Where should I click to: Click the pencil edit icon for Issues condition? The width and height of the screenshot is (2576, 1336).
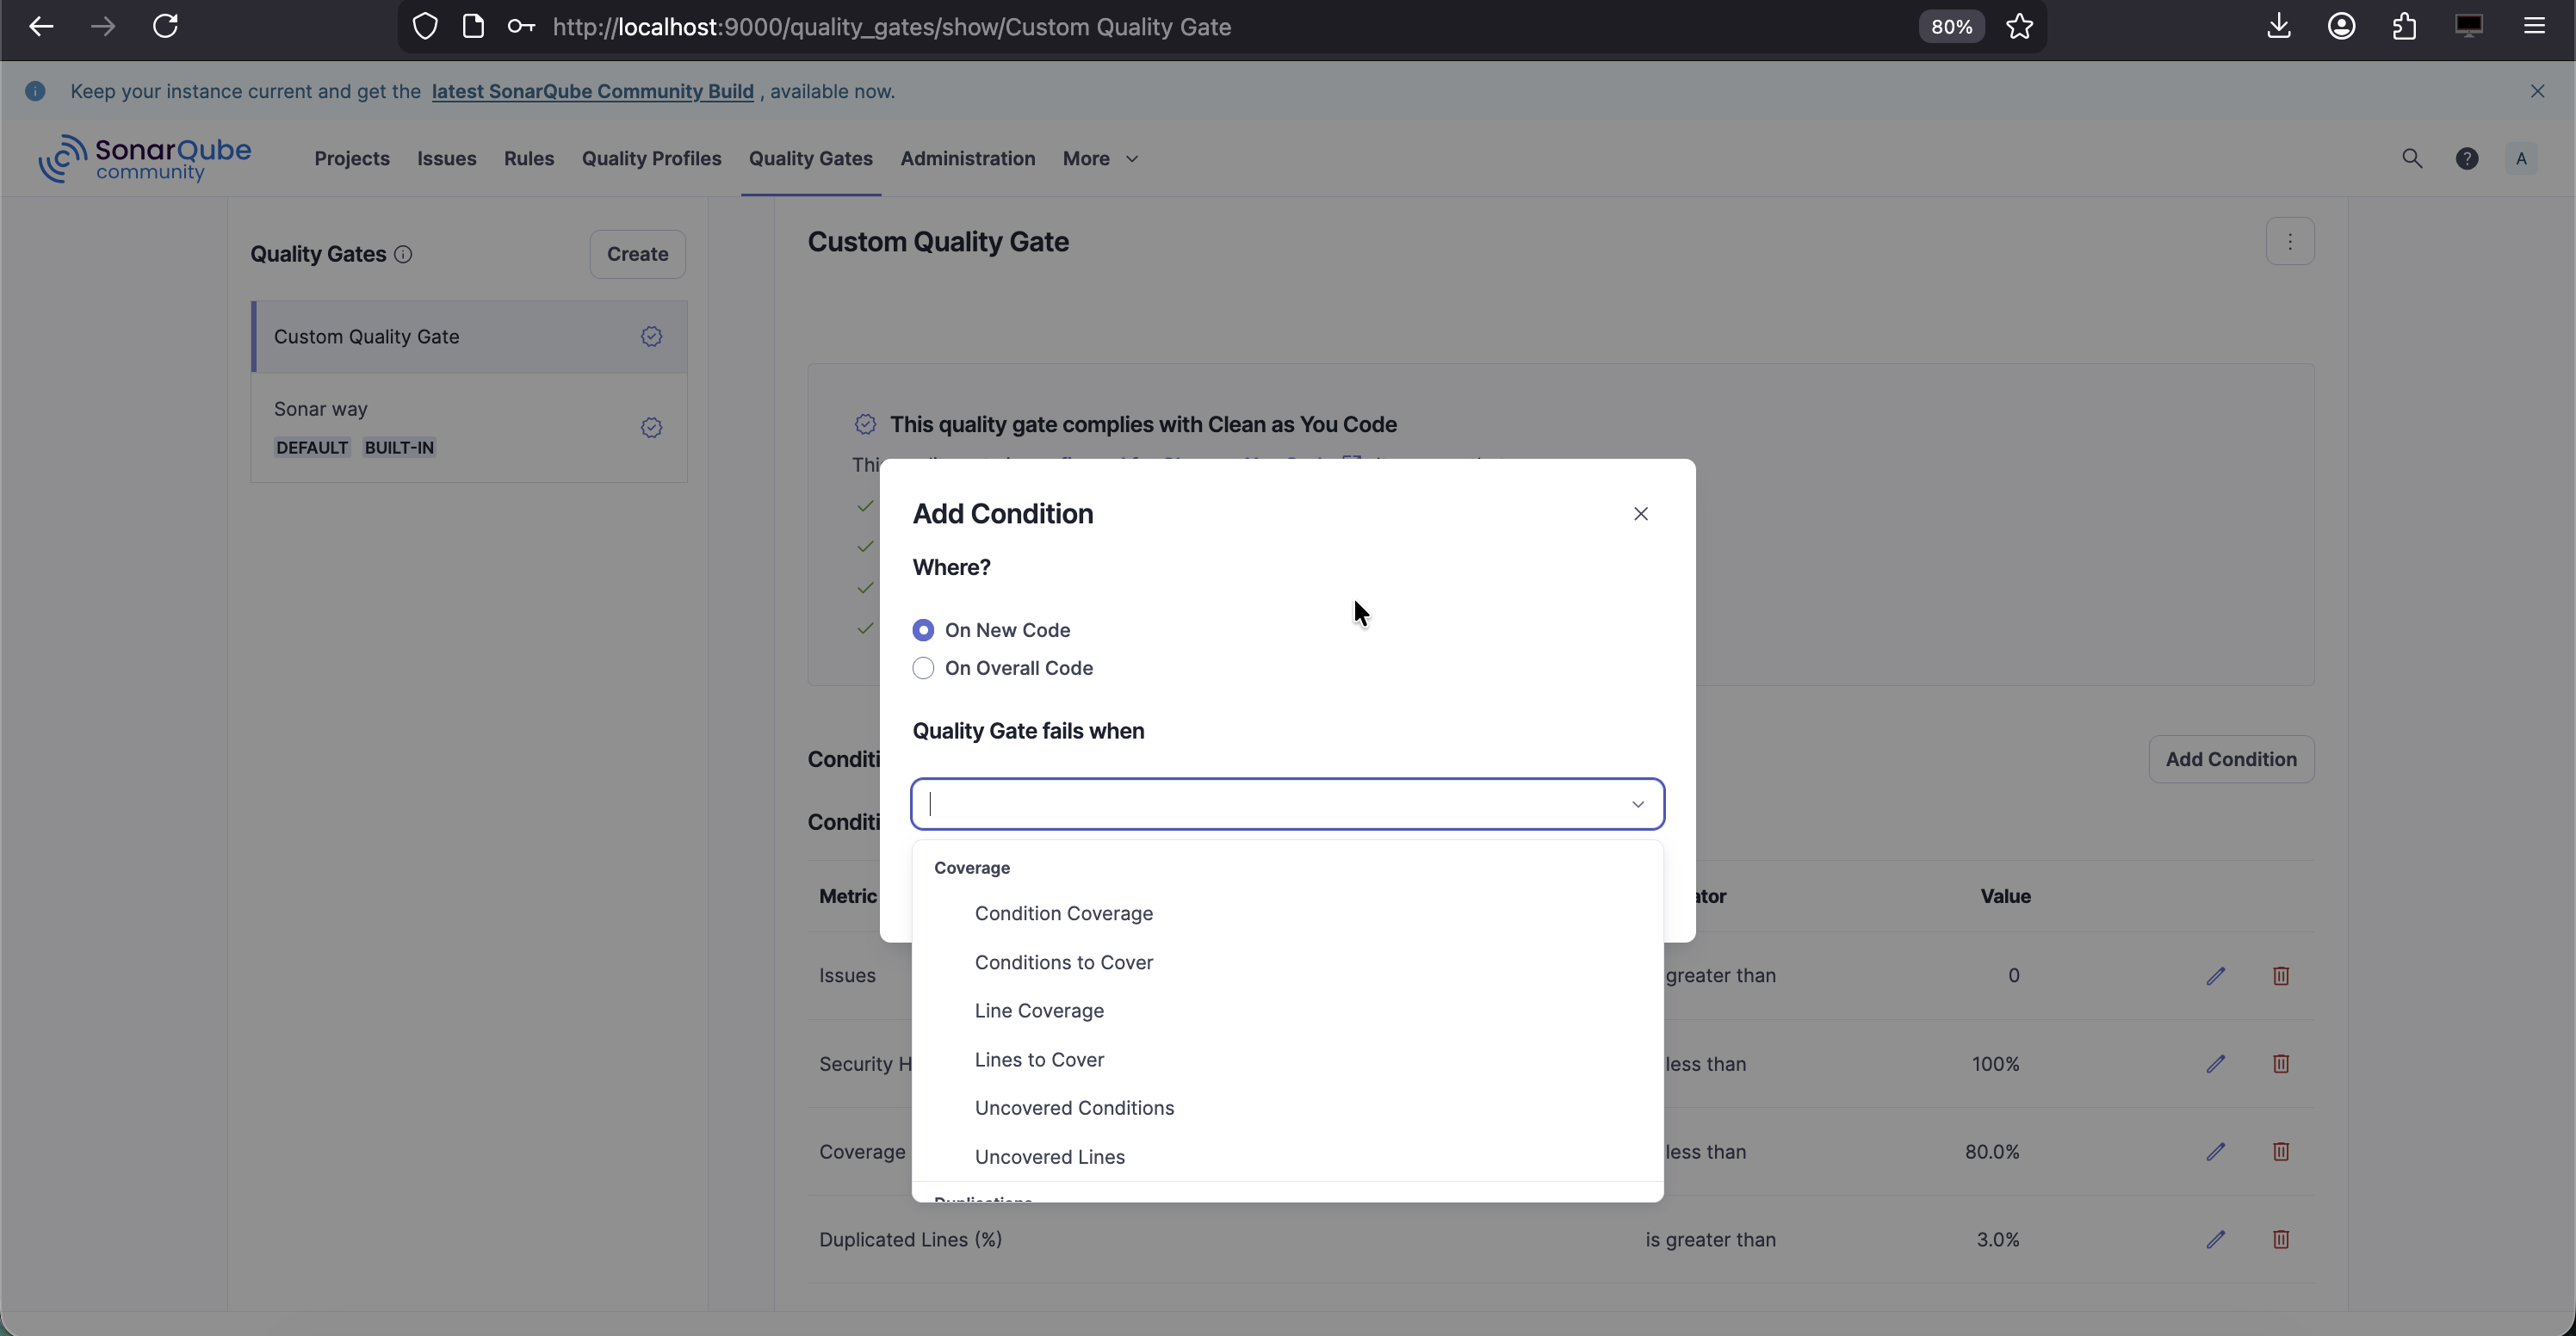click(x=2216, y=975)
